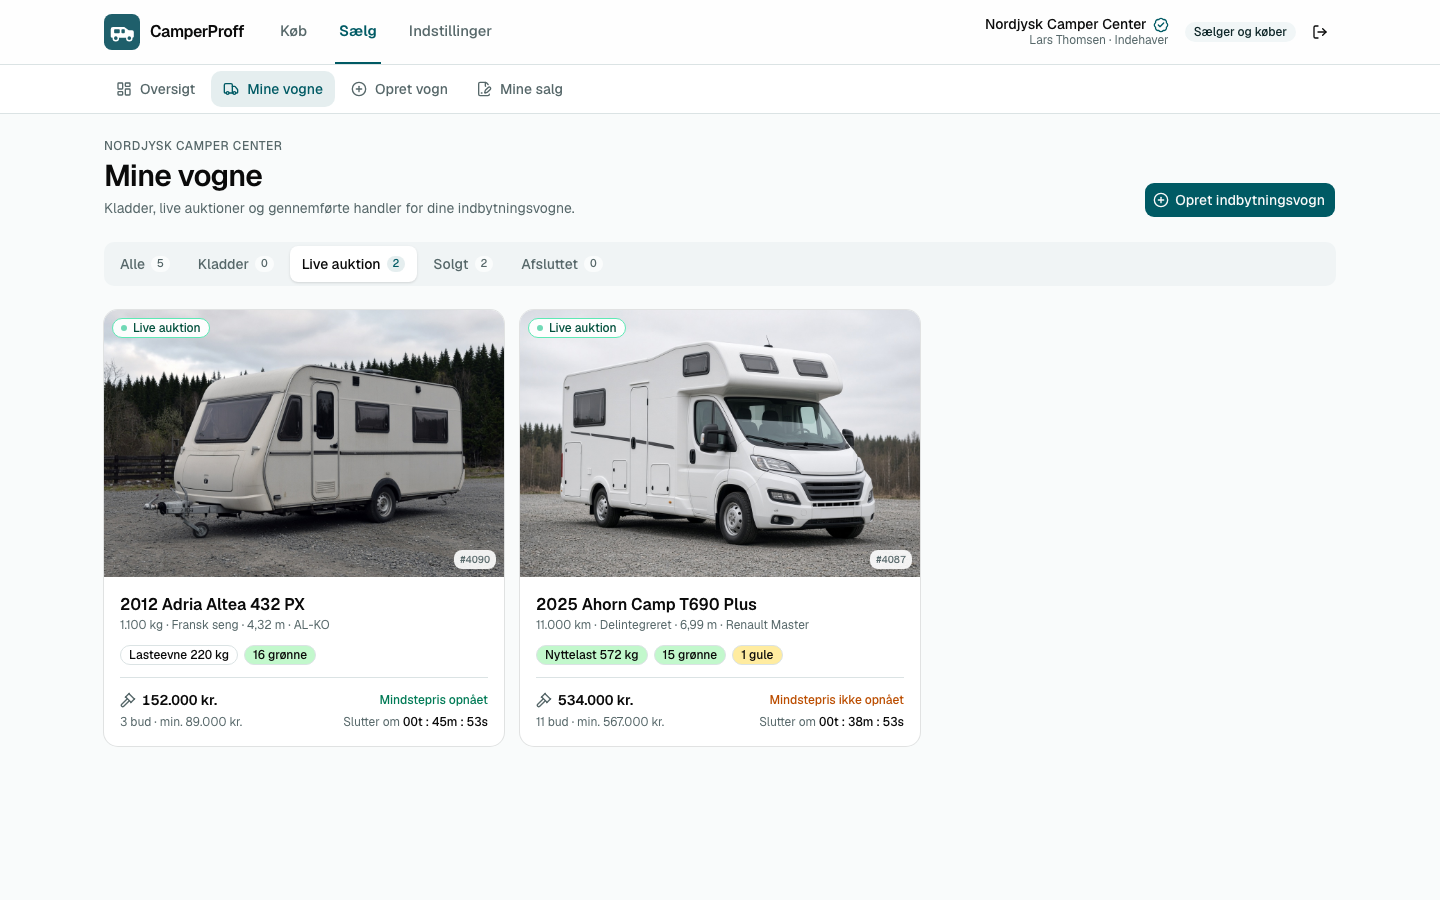
Task: Open the Ahorn Camp motorhome photo
Action: click(x=720, y=443)
